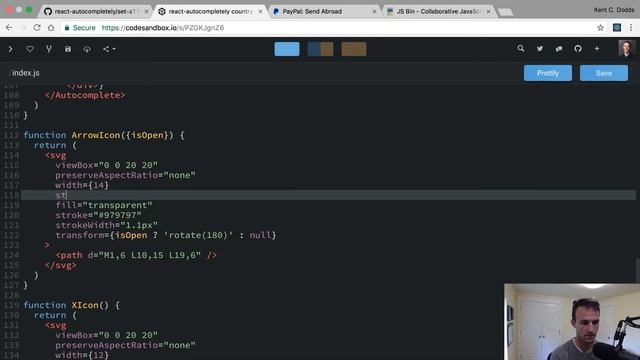Click the width={14} code line
The height and width of the screenshot is (360, 640).
82,185
